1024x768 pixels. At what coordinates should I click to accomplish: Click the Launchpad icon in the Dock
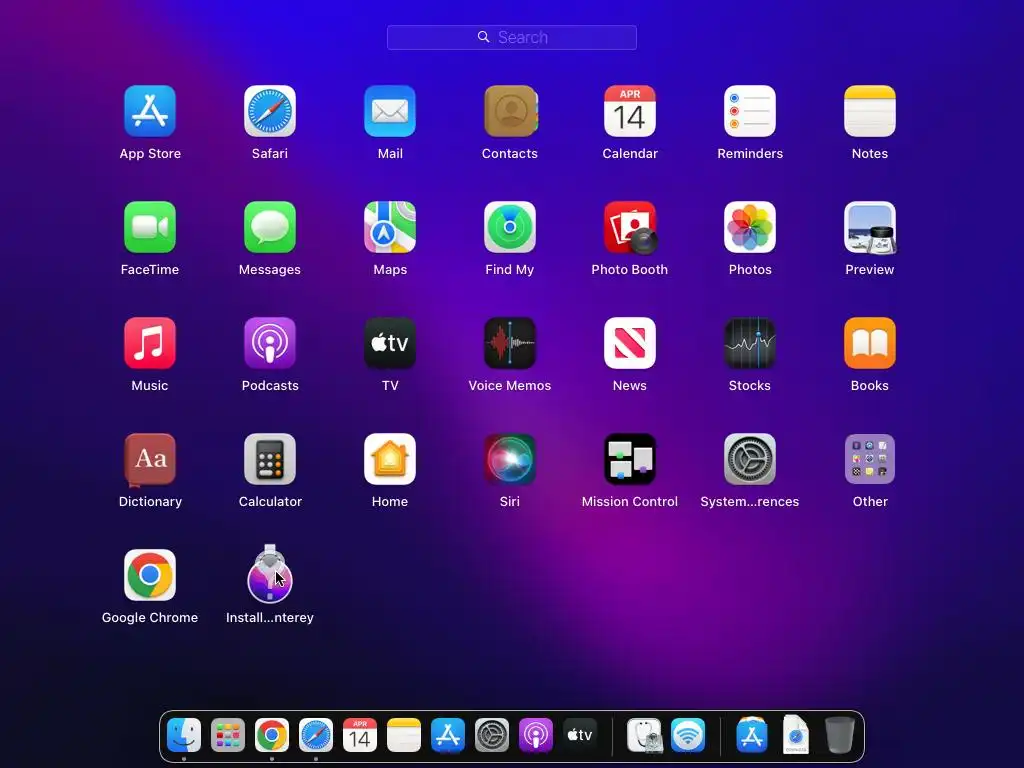point(228,735)
